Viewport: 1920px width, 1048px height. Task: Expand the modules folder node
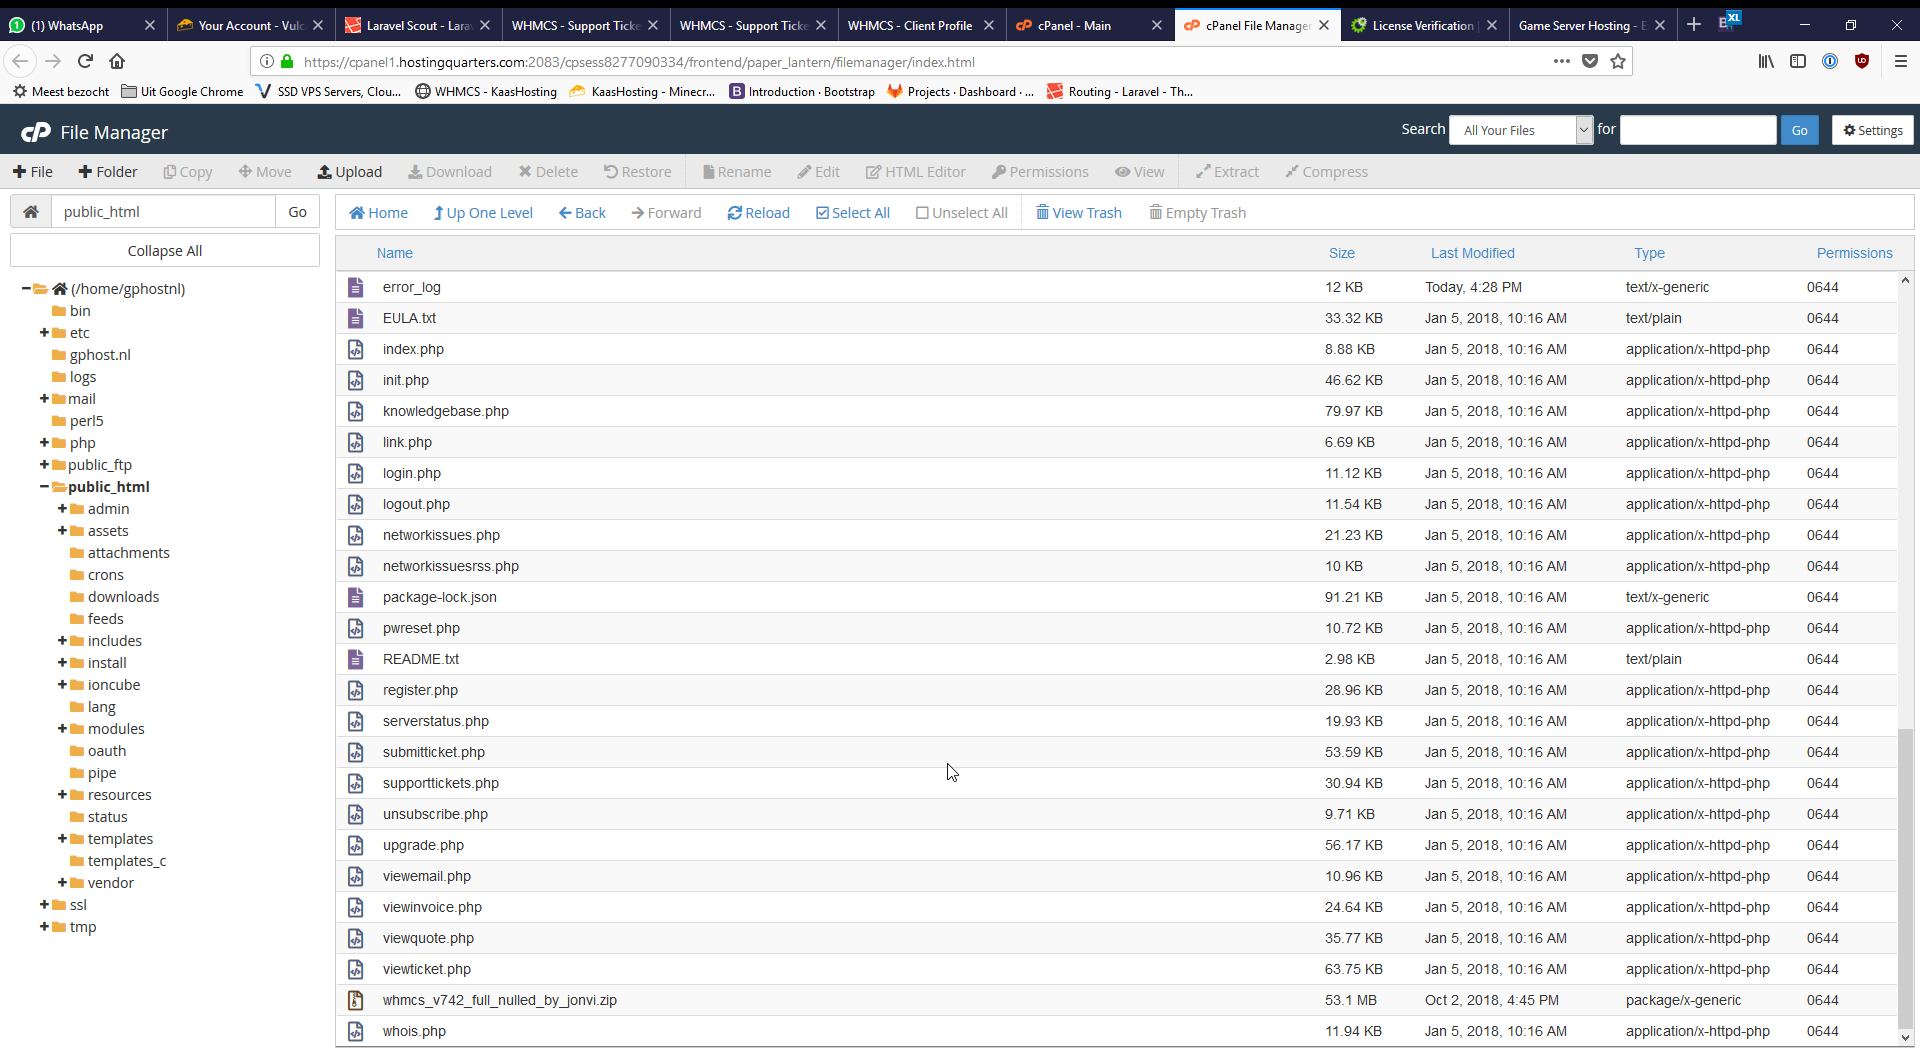tap(62, 729)
